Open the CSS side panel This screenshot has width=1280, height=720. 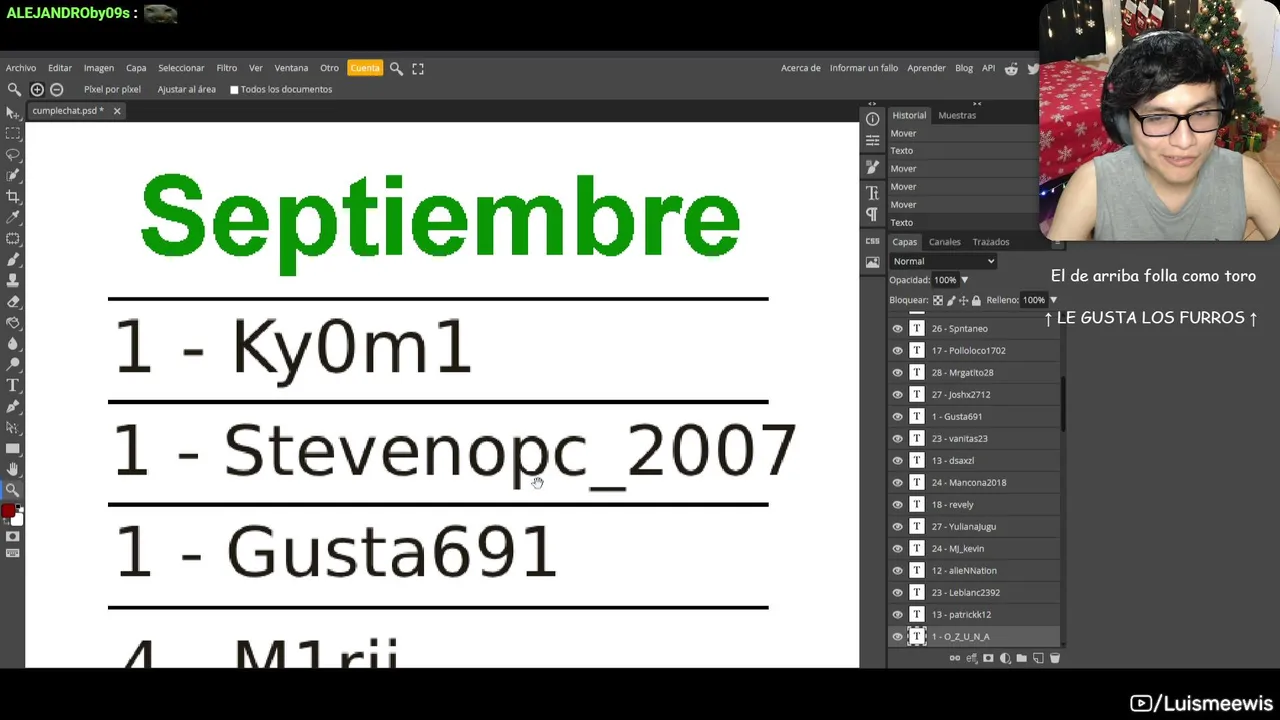872,241
